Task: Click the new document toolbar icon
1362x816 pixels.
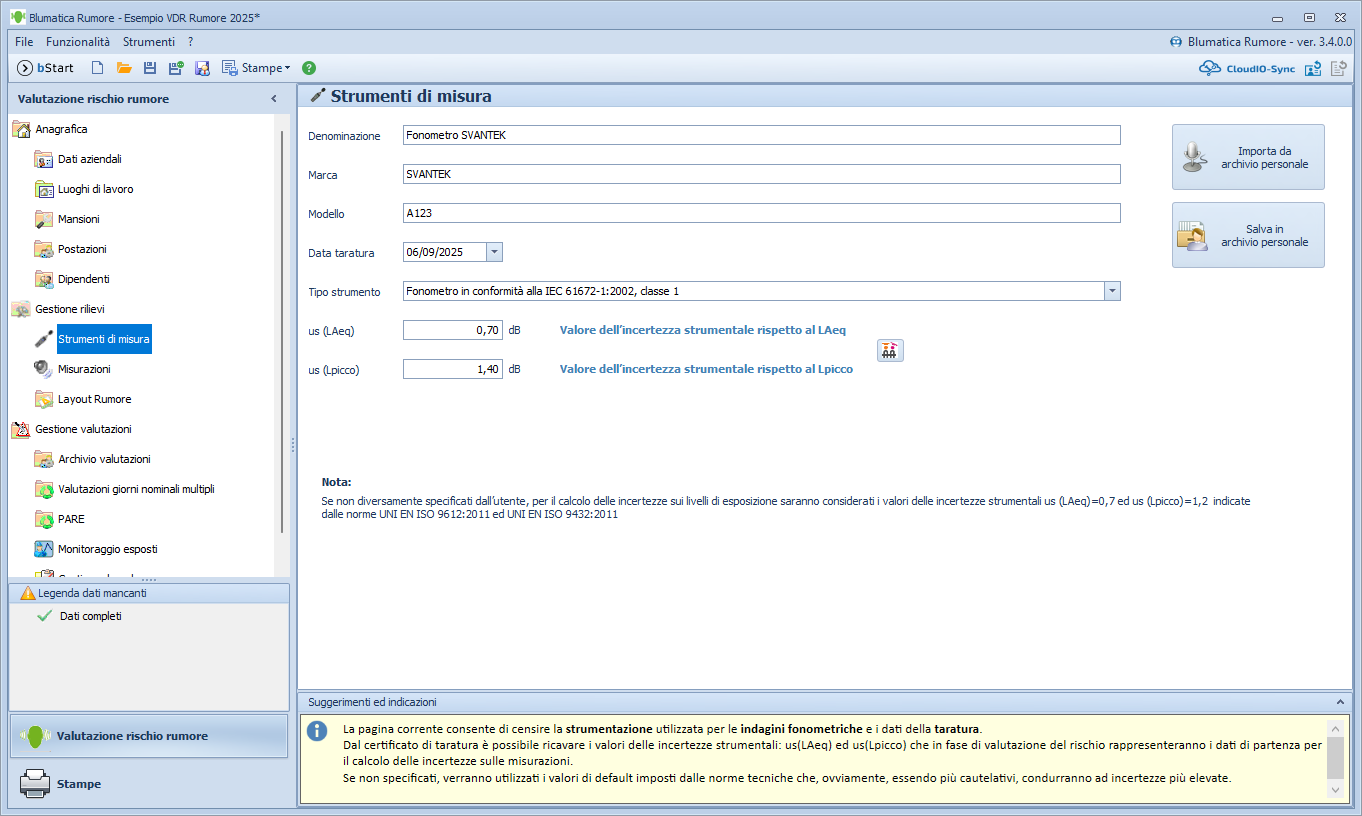Action: 97,68
